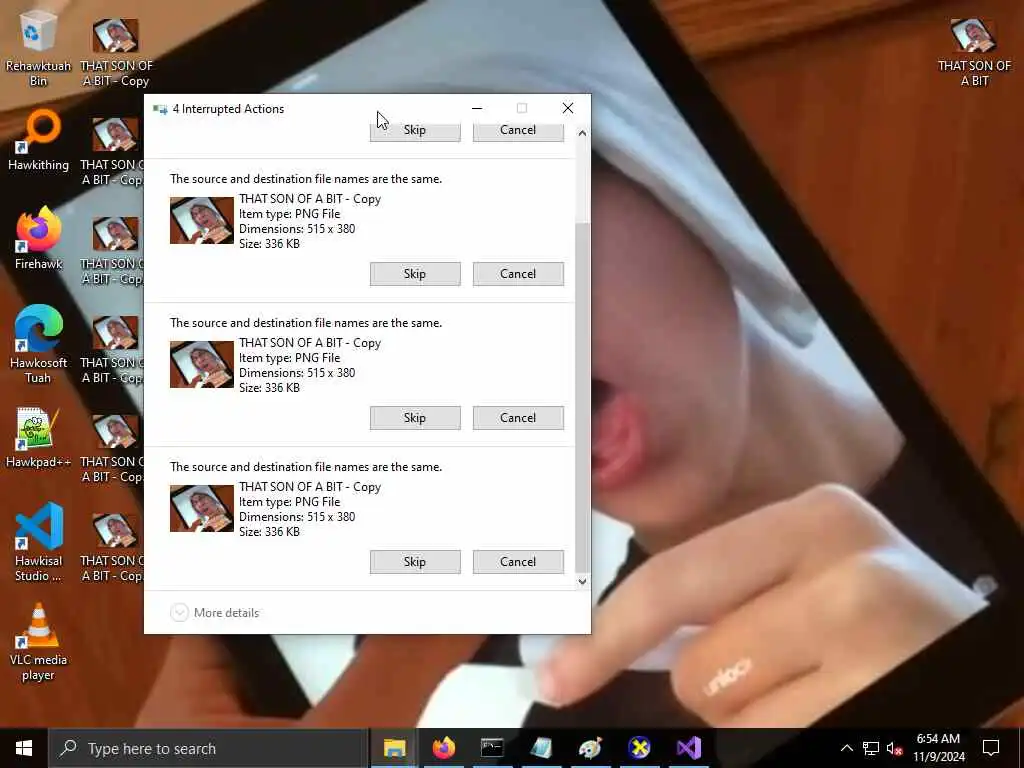Open the notepad-style taskbar icon beside Command Prompt
Screen dimensions: 1024x768
click(x=541, y=748)
